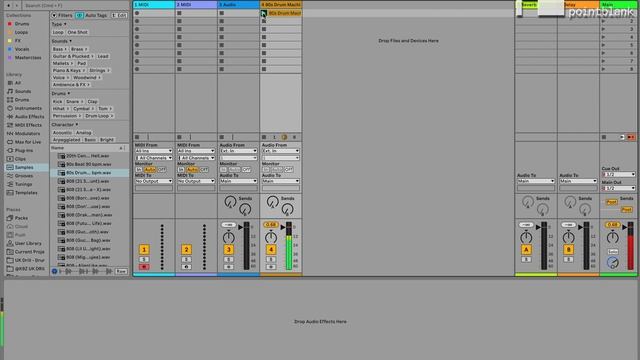Select the 4 80s Drum Machine track header
Screen dimensions: 640x360
(x=281, y=4)
